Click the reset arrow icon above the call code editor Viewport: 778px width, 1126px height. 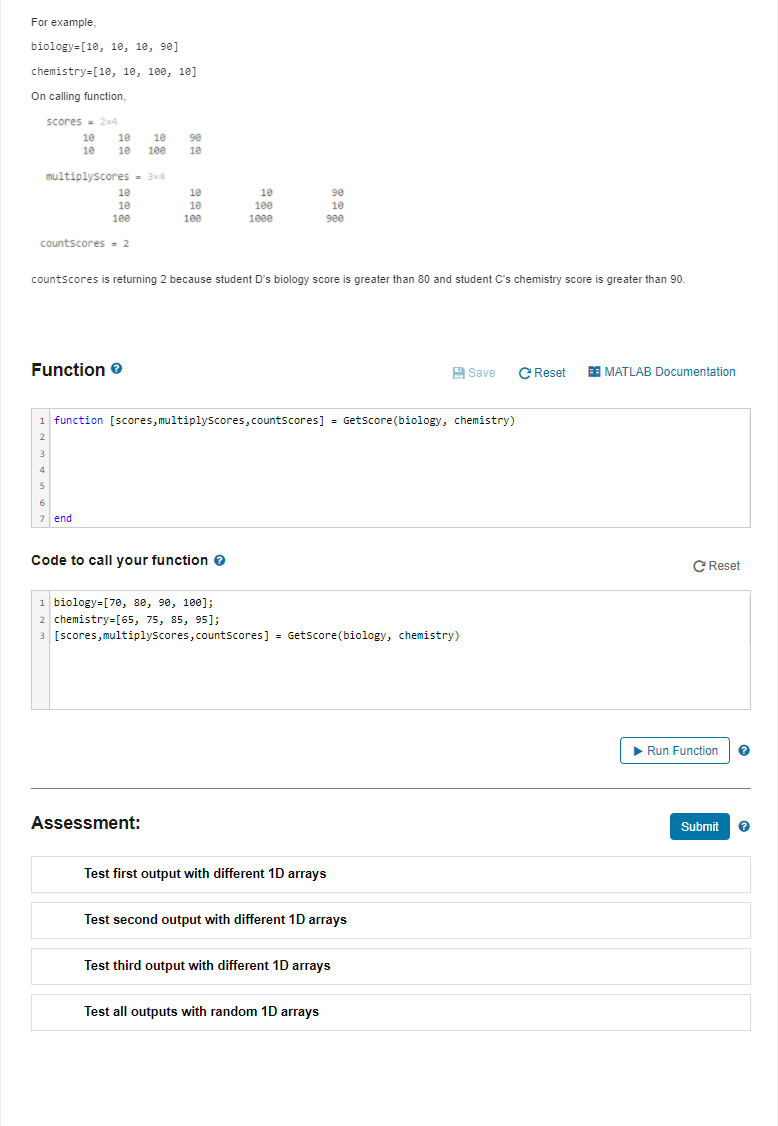click(x=699, y=566)
